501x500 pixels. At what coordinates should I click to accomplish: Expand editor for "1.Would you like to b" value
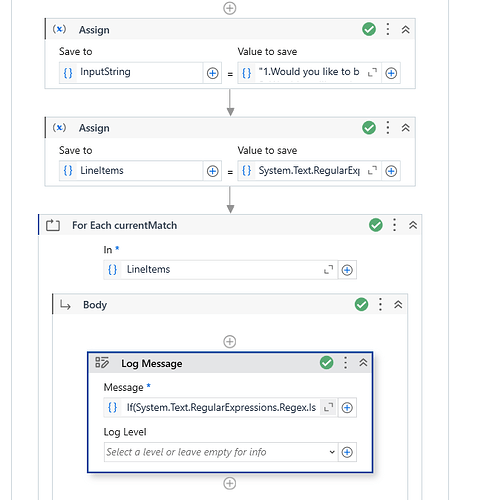tap(372, 72)
